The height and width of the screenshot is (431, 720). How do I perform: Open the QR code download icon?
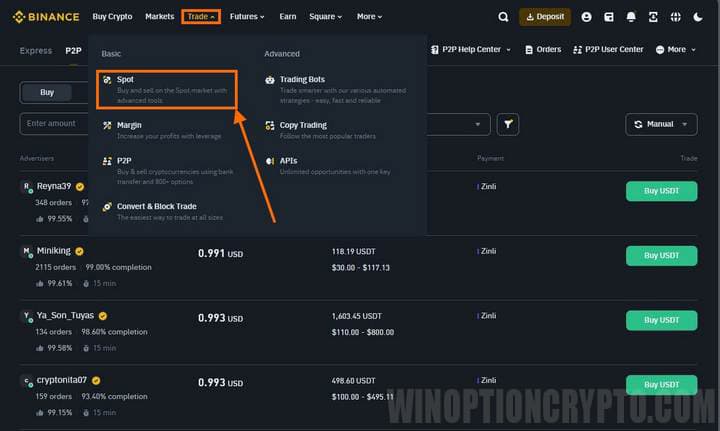tap(653, 17)
